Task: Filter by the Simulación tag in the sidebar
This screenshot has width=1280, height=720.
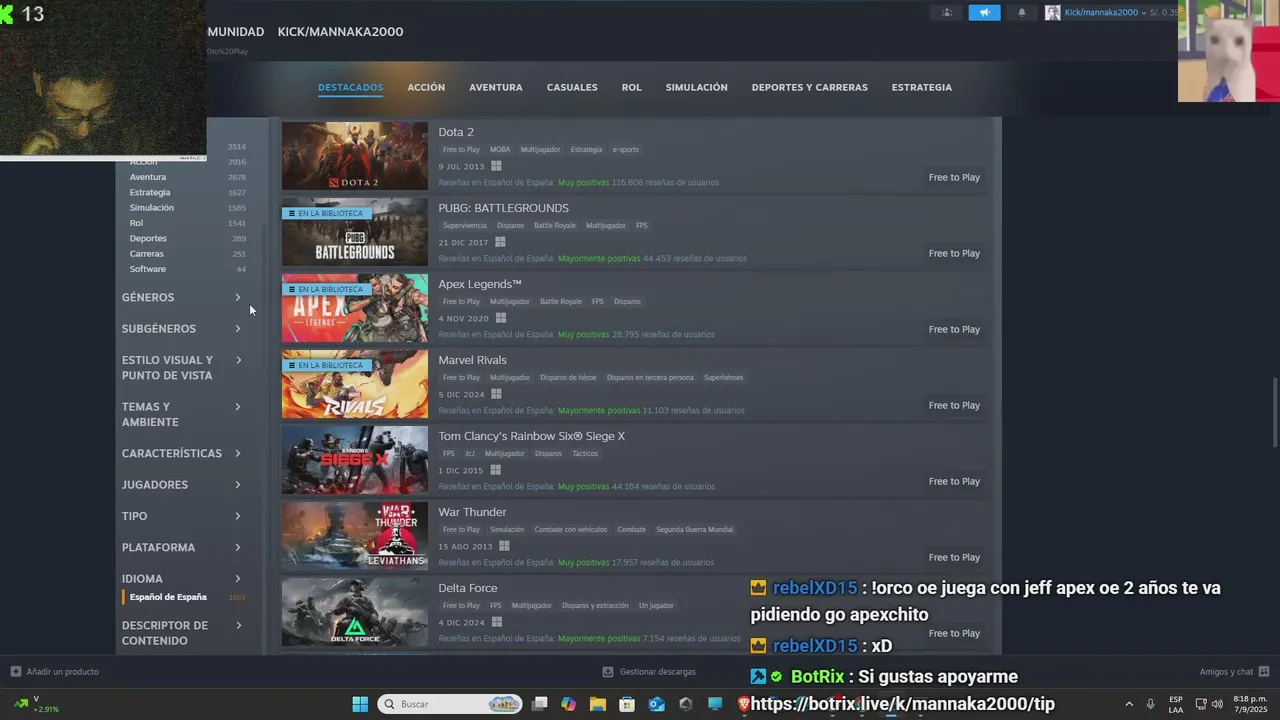Action: click(152, 207)
